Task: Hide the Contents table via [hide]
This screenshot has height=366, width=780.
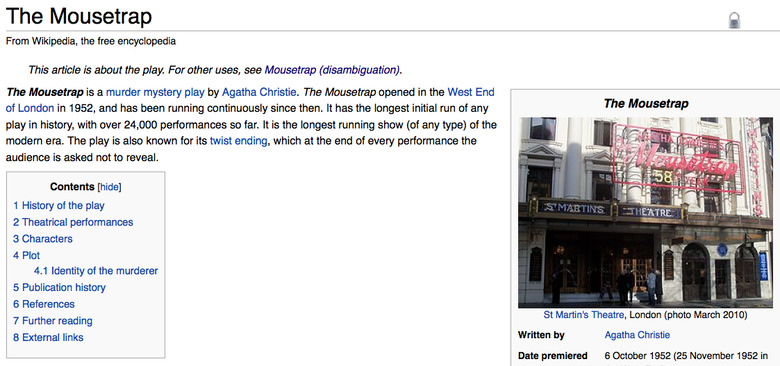Action: click(x=110, y=187)
